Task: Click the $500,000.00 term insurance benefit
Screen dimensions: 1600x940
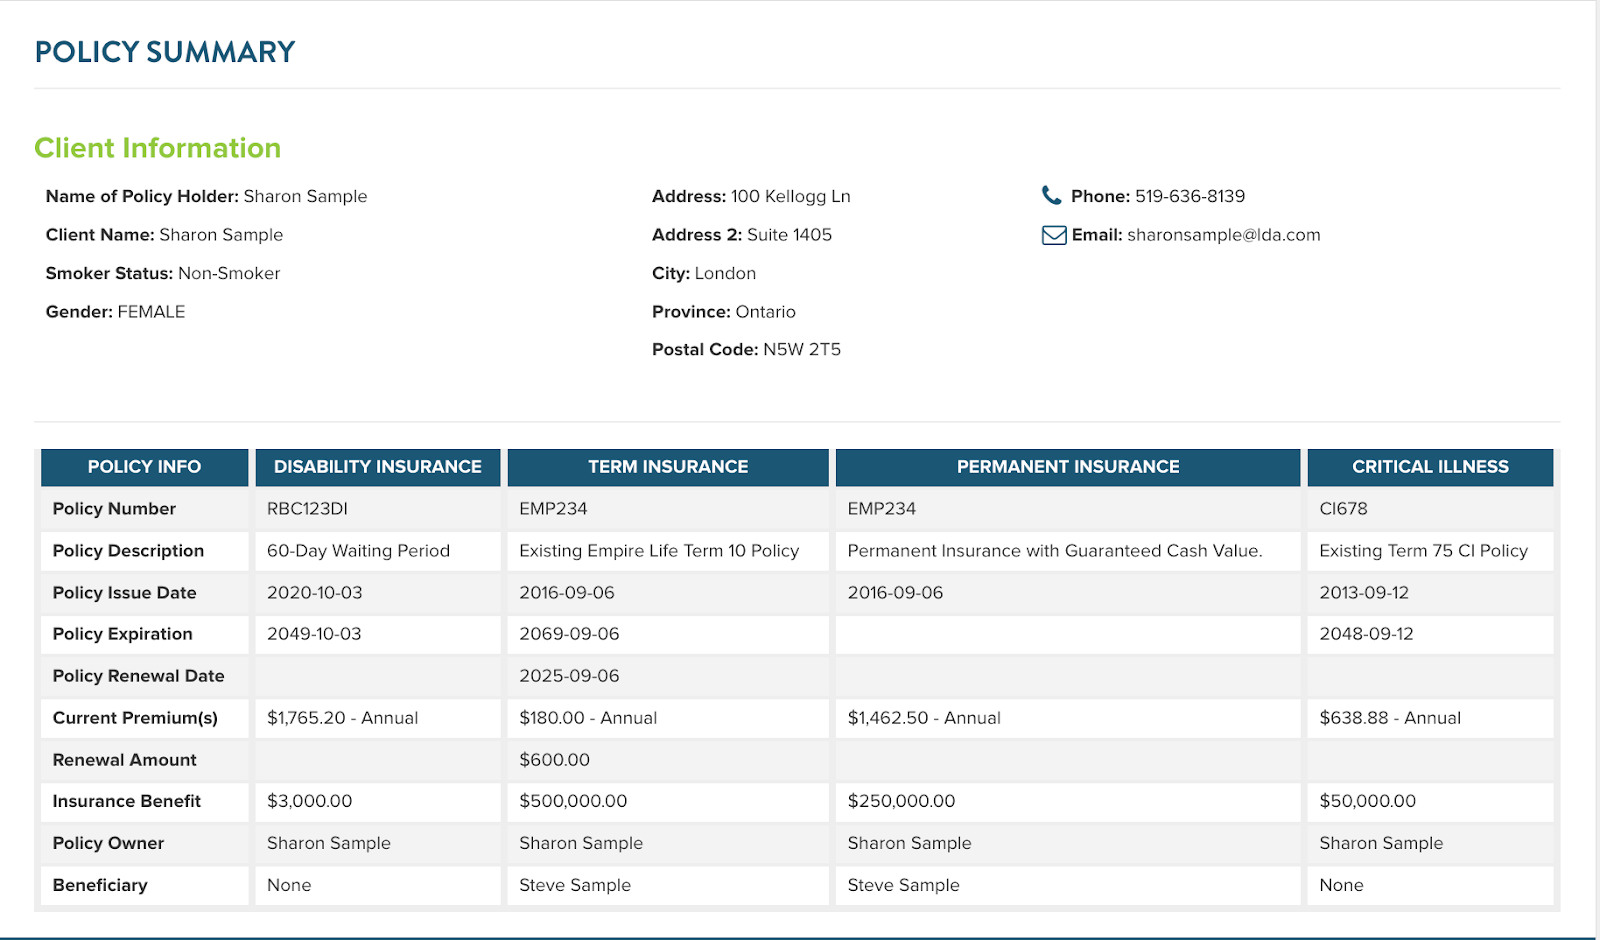Action: point(573,801)
